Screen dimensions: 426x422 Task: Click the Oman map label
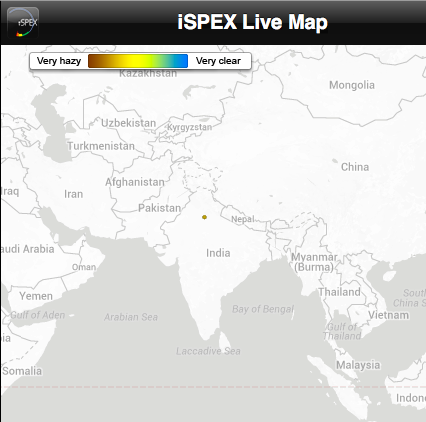84,267
